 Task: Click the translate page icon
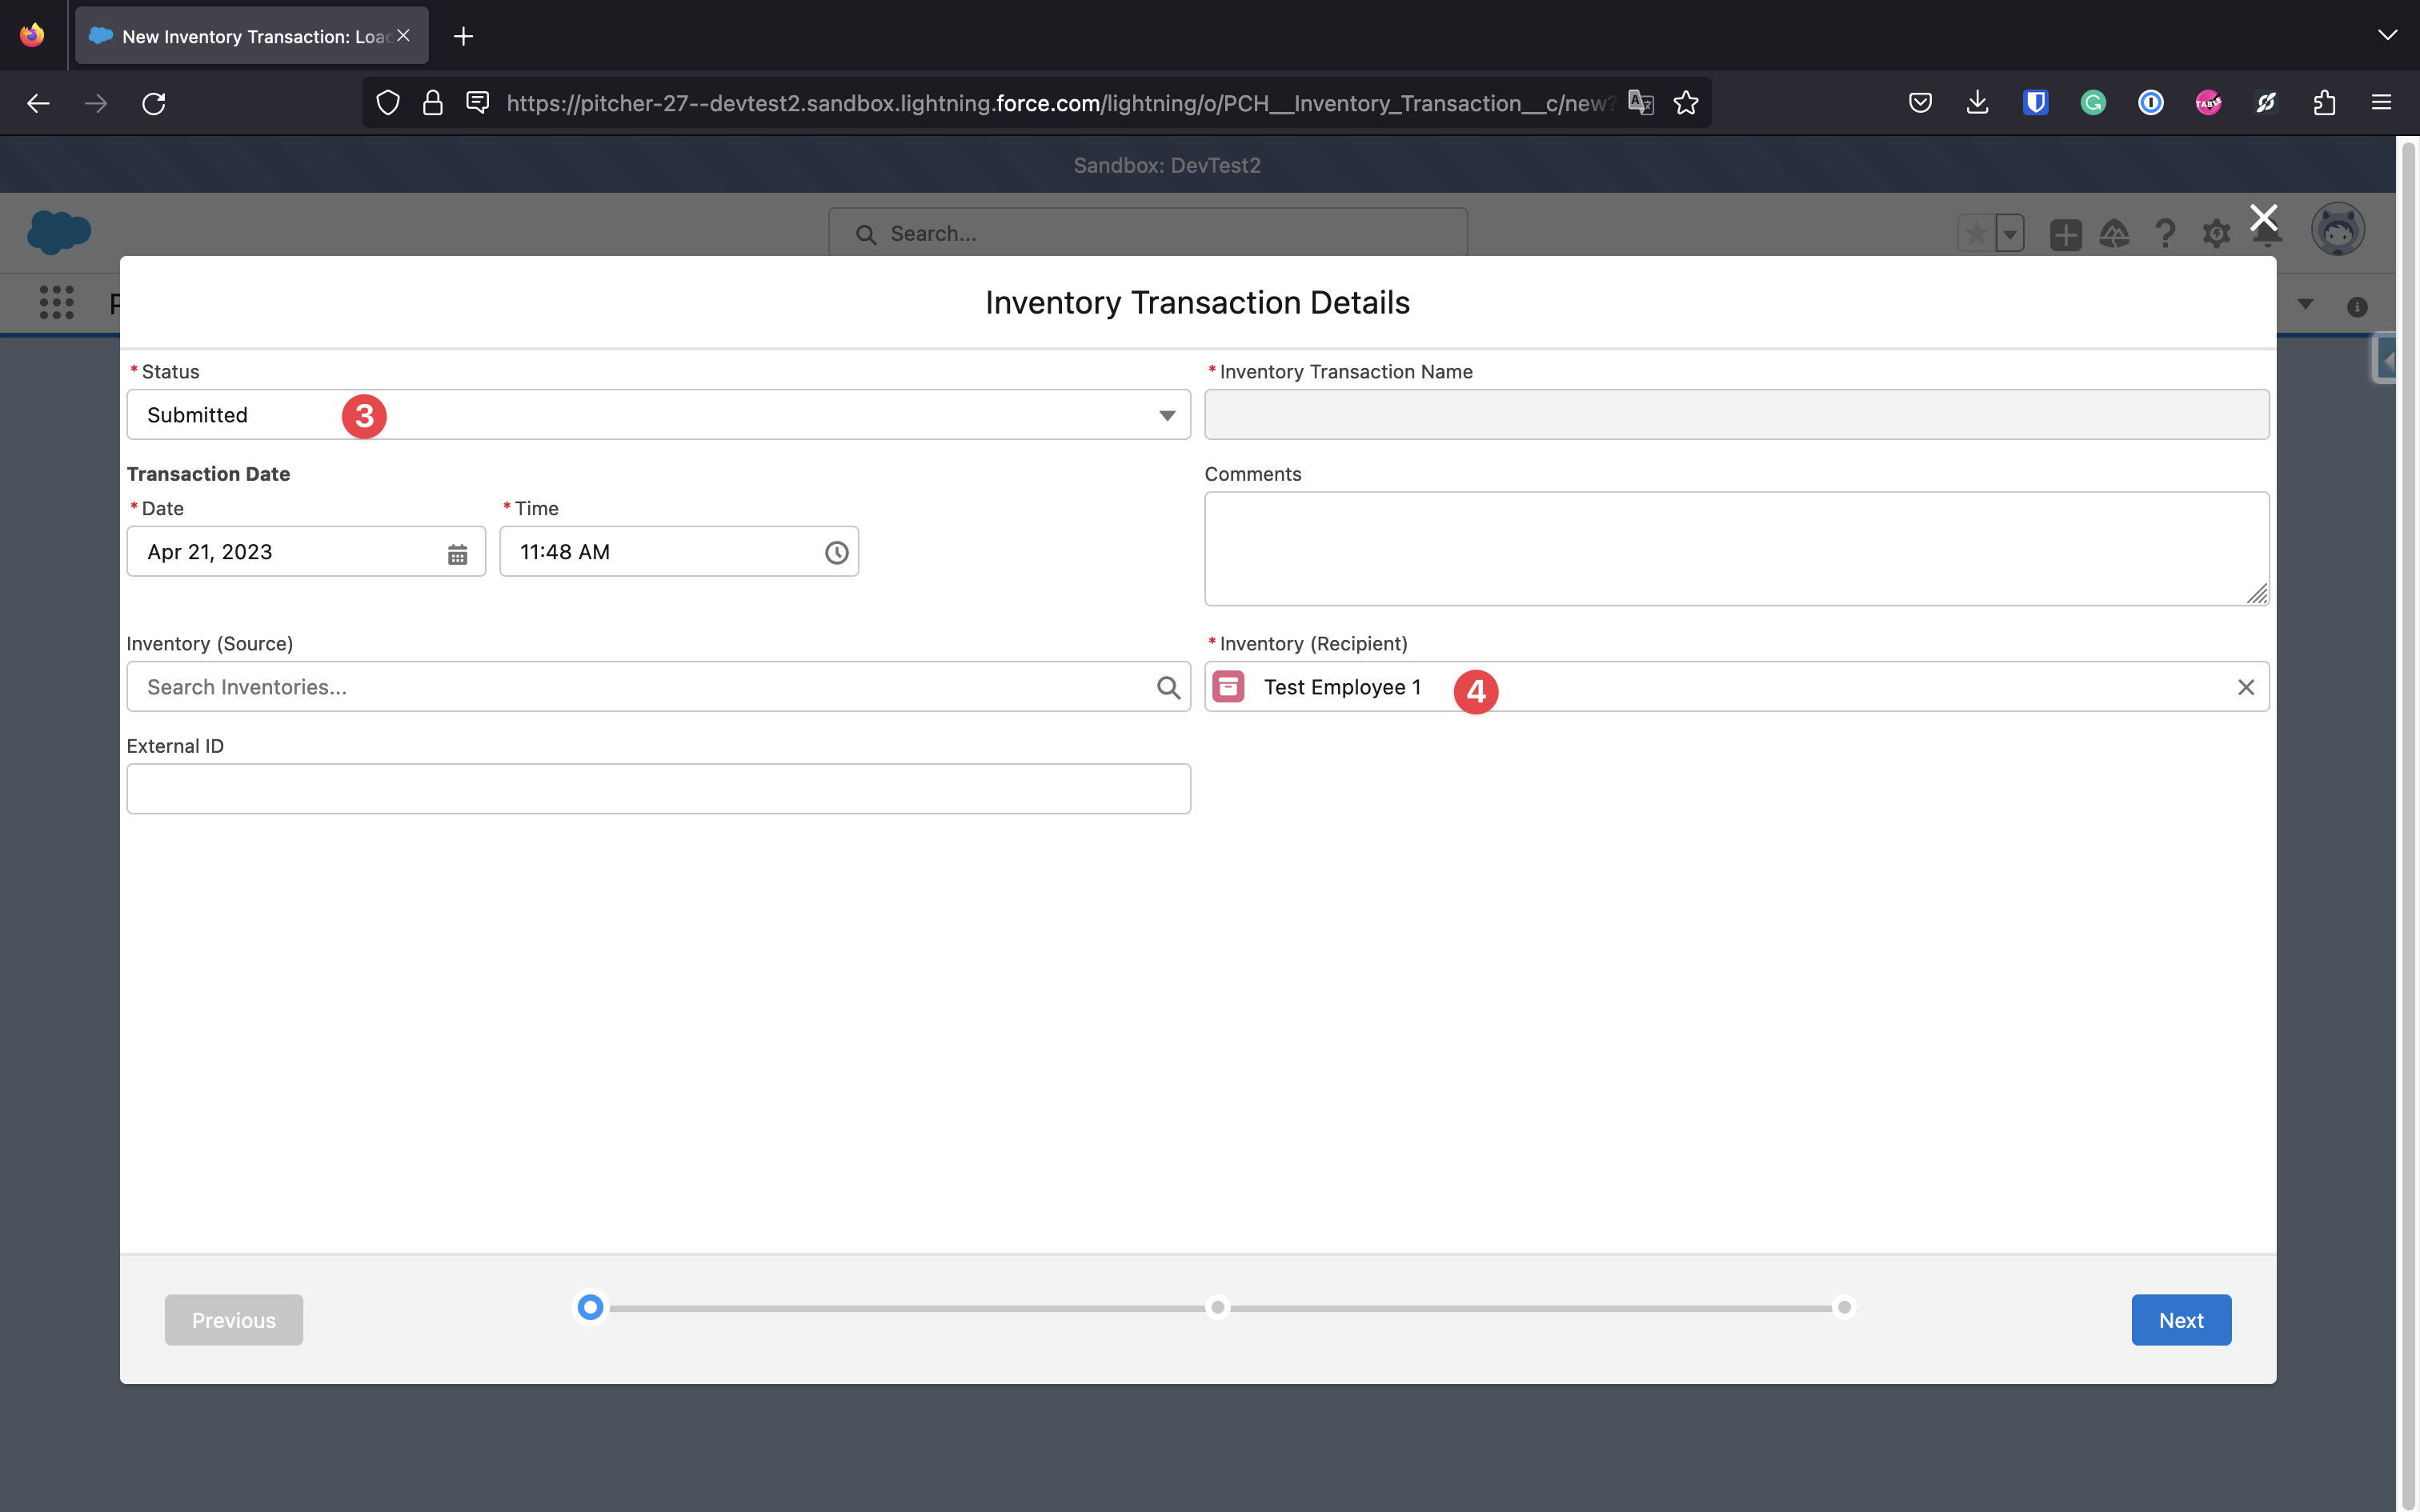[1640, 103]
